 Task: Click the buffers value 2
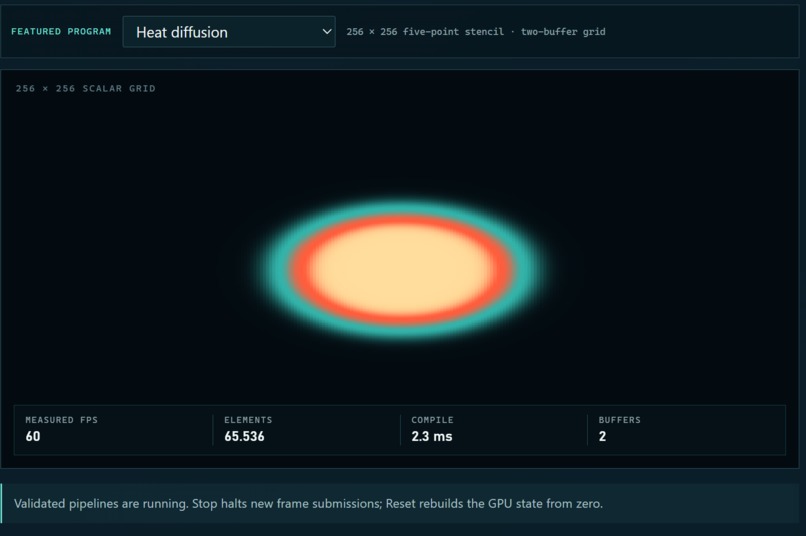click(x=602, y=436)
